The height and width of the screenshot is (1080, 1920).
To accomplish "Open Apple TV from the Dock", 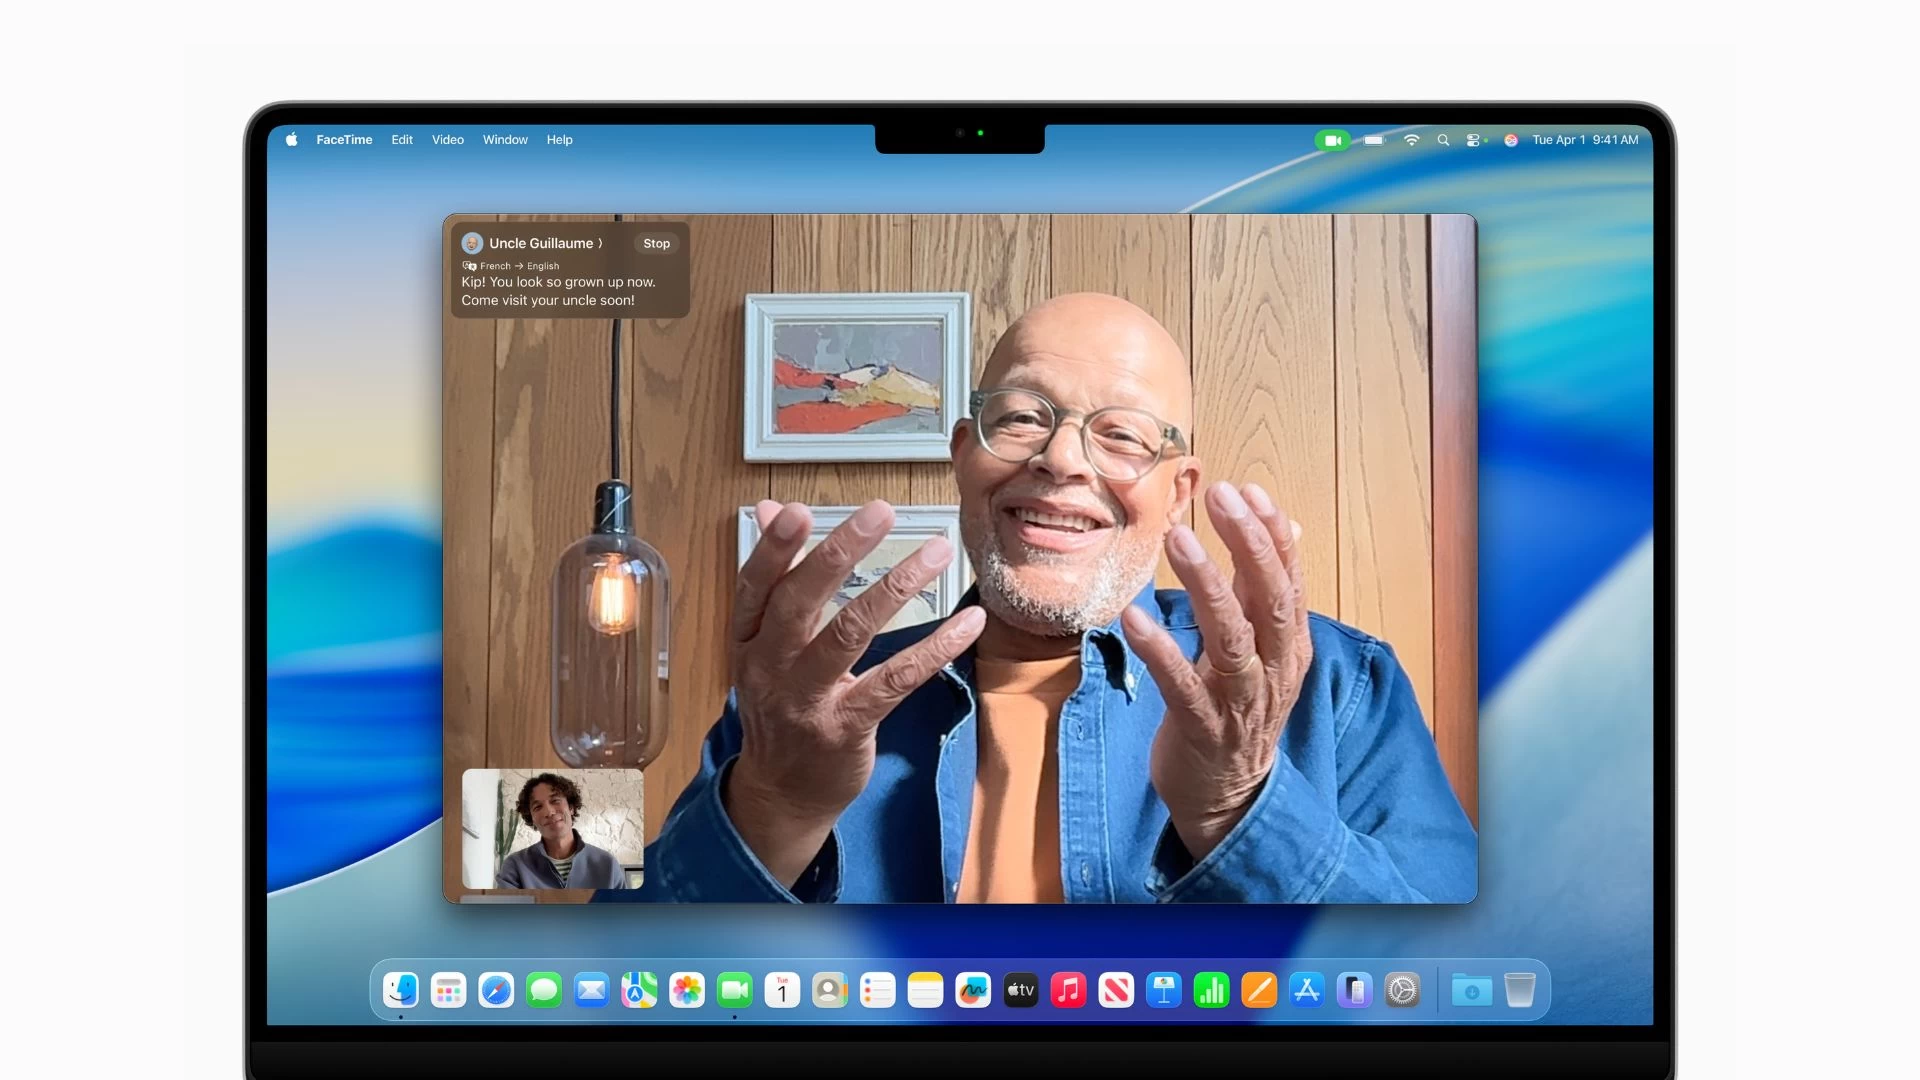I will coord(1021,990).
